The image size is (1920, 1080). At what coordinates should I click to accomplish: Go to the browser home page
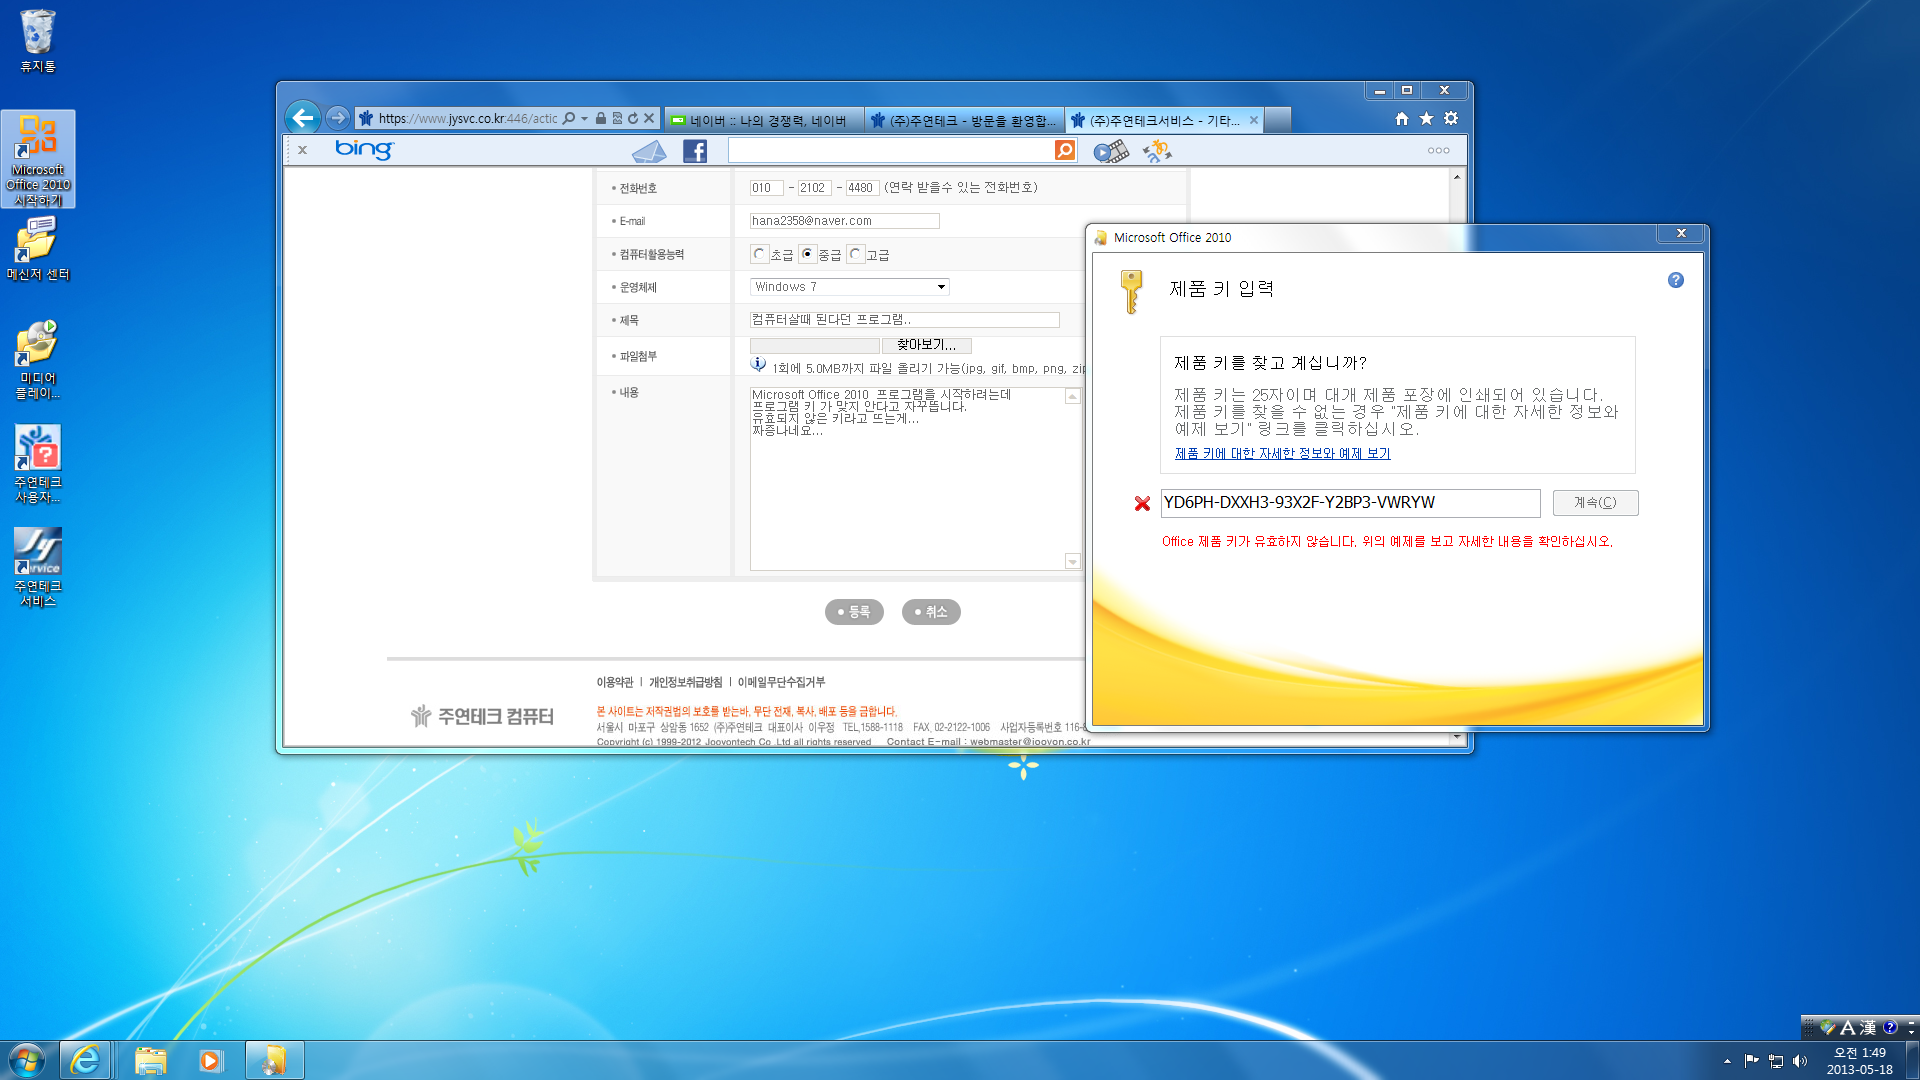(1402, 119)
